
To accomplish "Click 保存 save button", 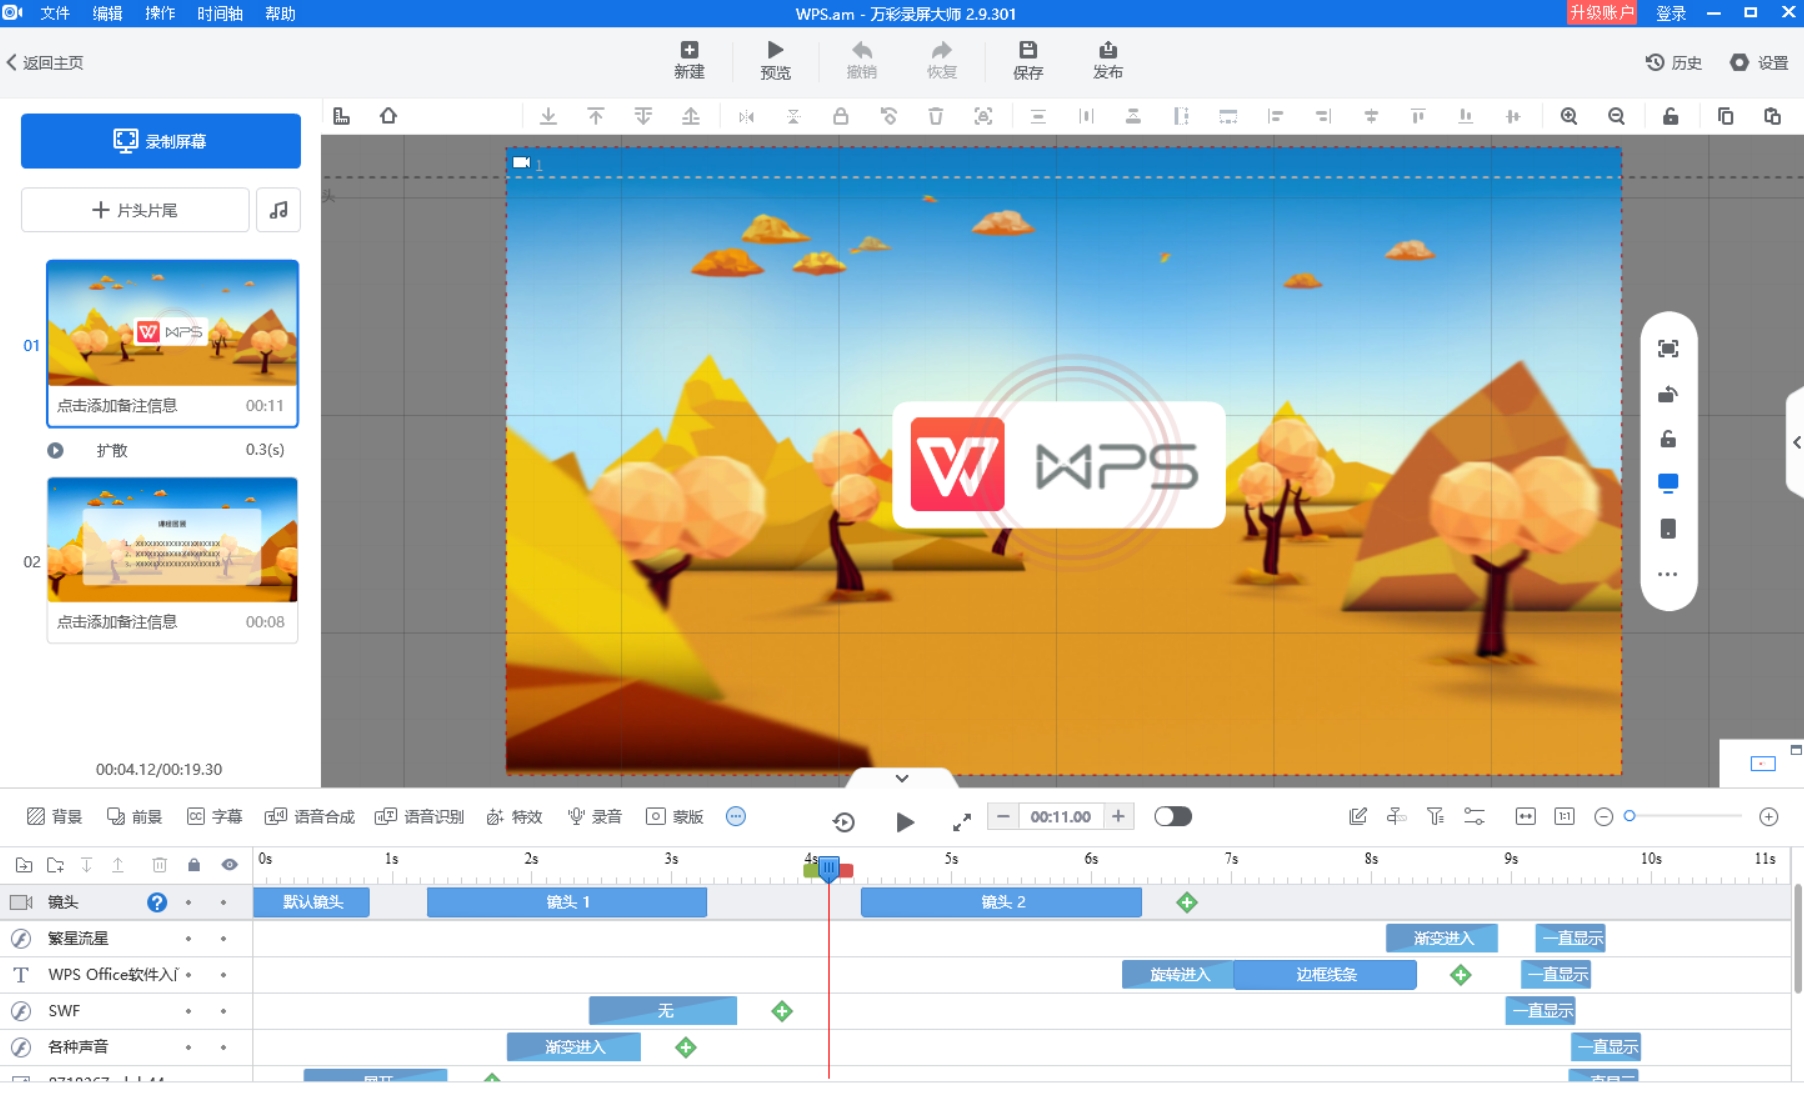I will (1028, 60).
